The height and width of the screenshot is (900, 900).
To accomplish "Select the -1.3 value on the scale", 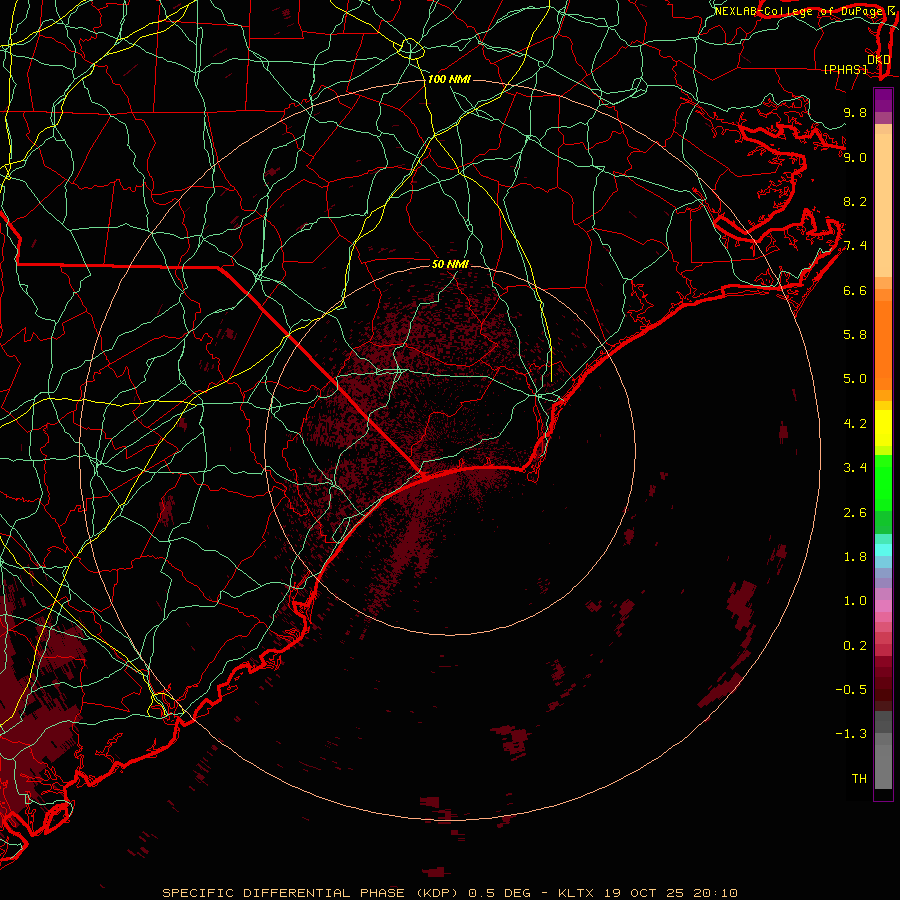I will click(851, 734).
